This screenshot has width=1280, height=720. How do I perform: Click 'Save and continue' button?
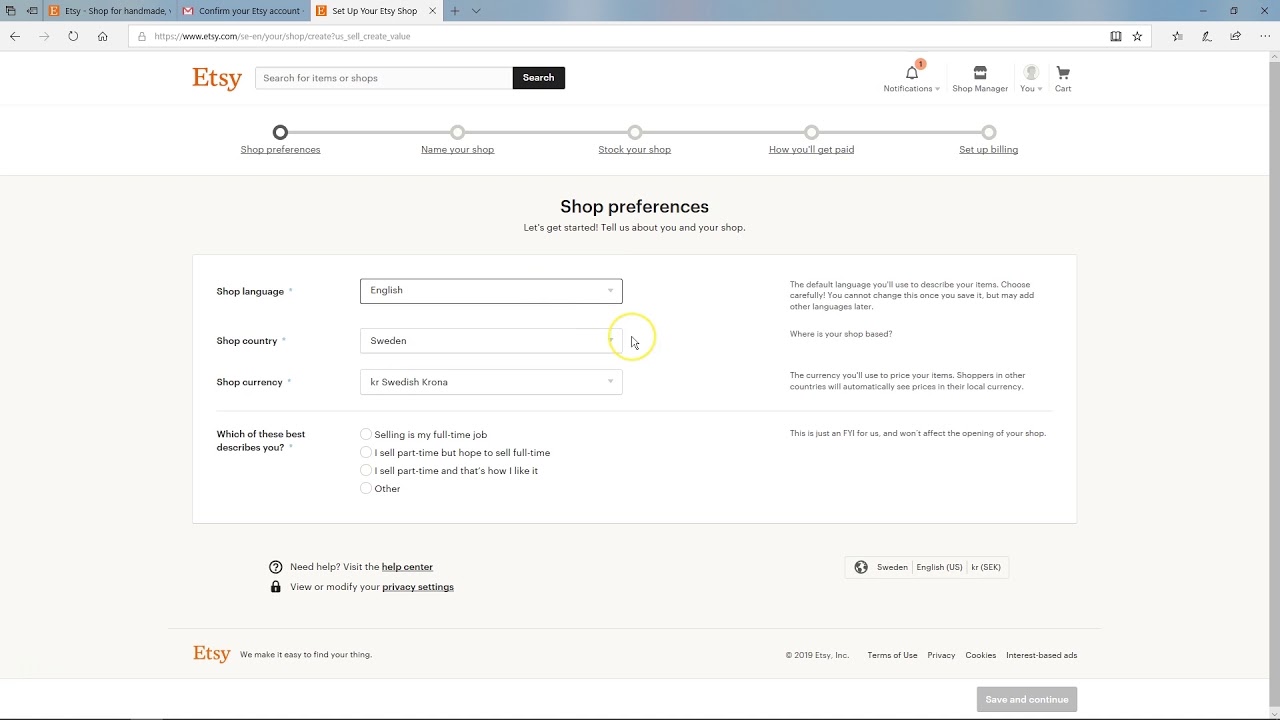1027,699
